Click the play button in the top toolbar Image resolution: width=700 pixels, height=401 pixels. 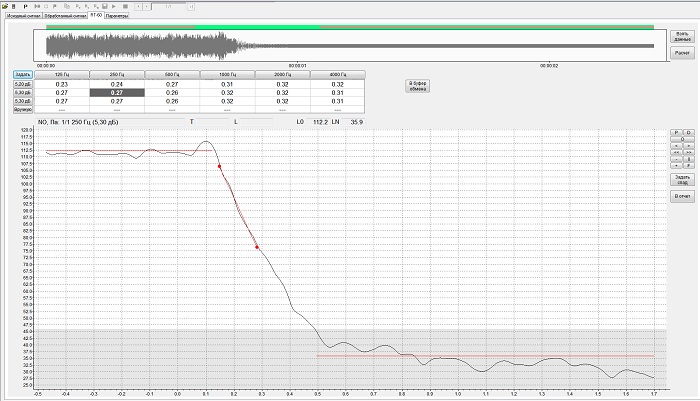click(x=113, y=6)
